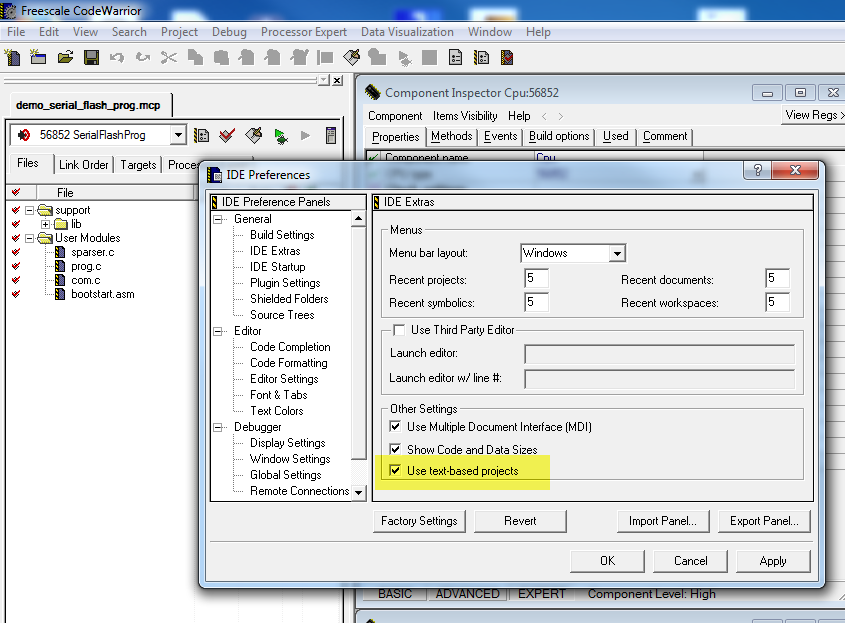Viewport: 845px width, 623px height.
Task: Click Apply in IDE Preferences
Action: [x=773, y=561]
